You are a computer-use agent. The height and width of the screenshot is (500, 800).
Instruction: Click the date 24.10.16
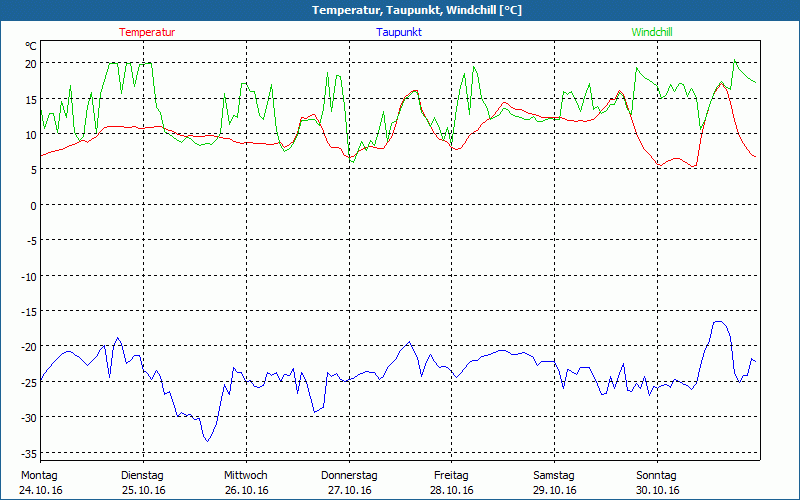coord(41,490)
